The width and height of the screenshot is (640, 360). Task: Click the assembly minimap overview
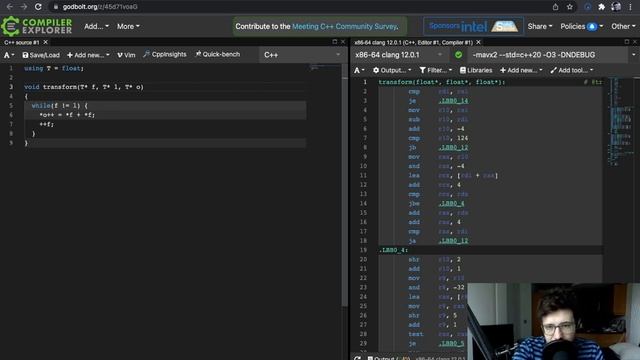[x=620, y=122]
